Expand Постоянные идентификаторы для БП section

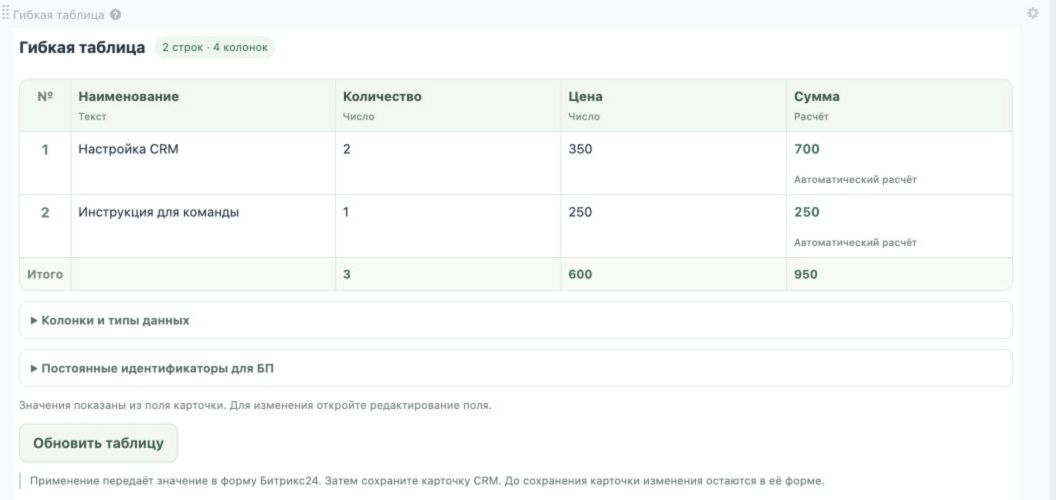515,368
